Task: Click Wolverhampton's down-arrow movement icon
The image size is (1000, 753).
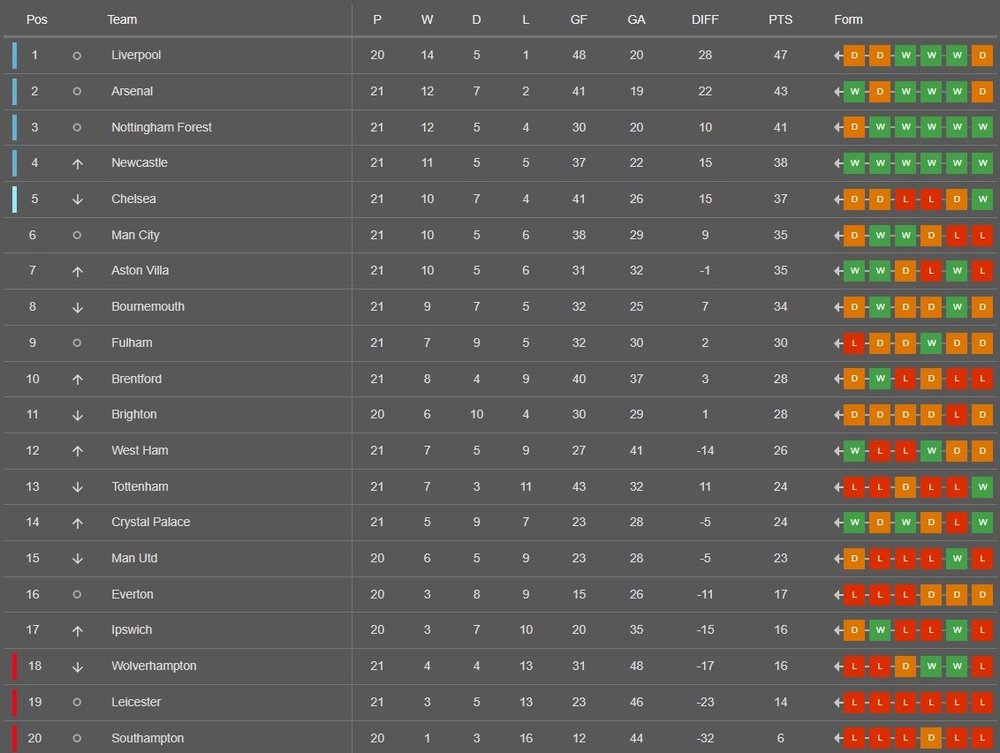Action: tap(77, 667)
